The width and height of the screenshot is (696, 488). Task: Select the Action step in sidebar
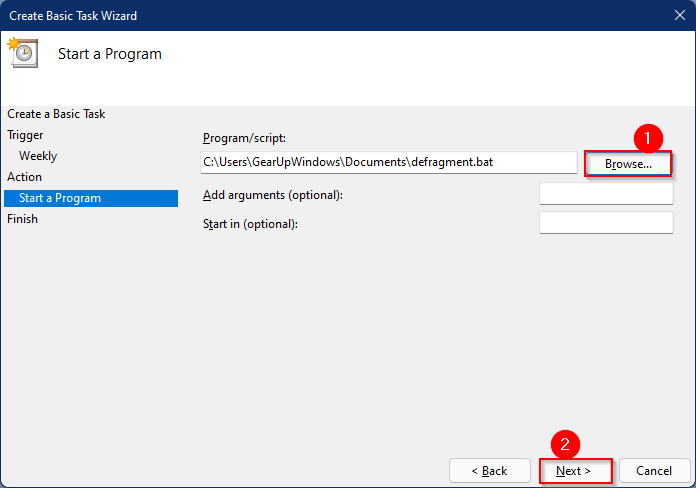tap(24, 177)
